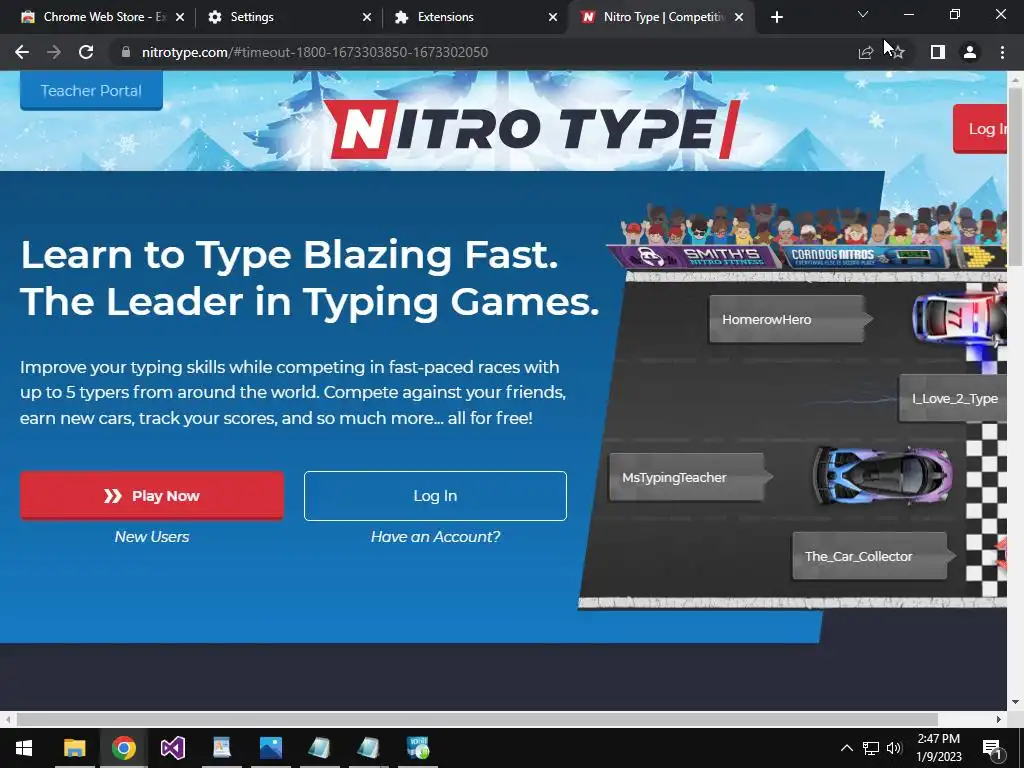Minimize the Chrome window
1024x768 pixels.
pyautogui.click(x=908, y=14)
